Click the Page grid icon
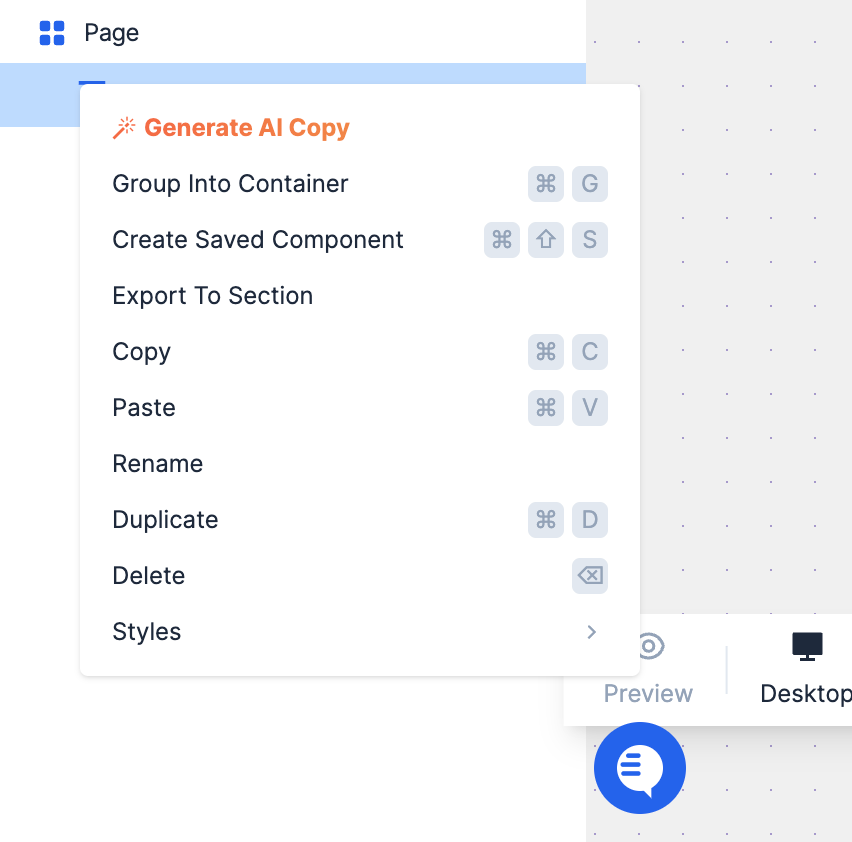The width and height of the screenshot is (852, 842). click(51, 33)
